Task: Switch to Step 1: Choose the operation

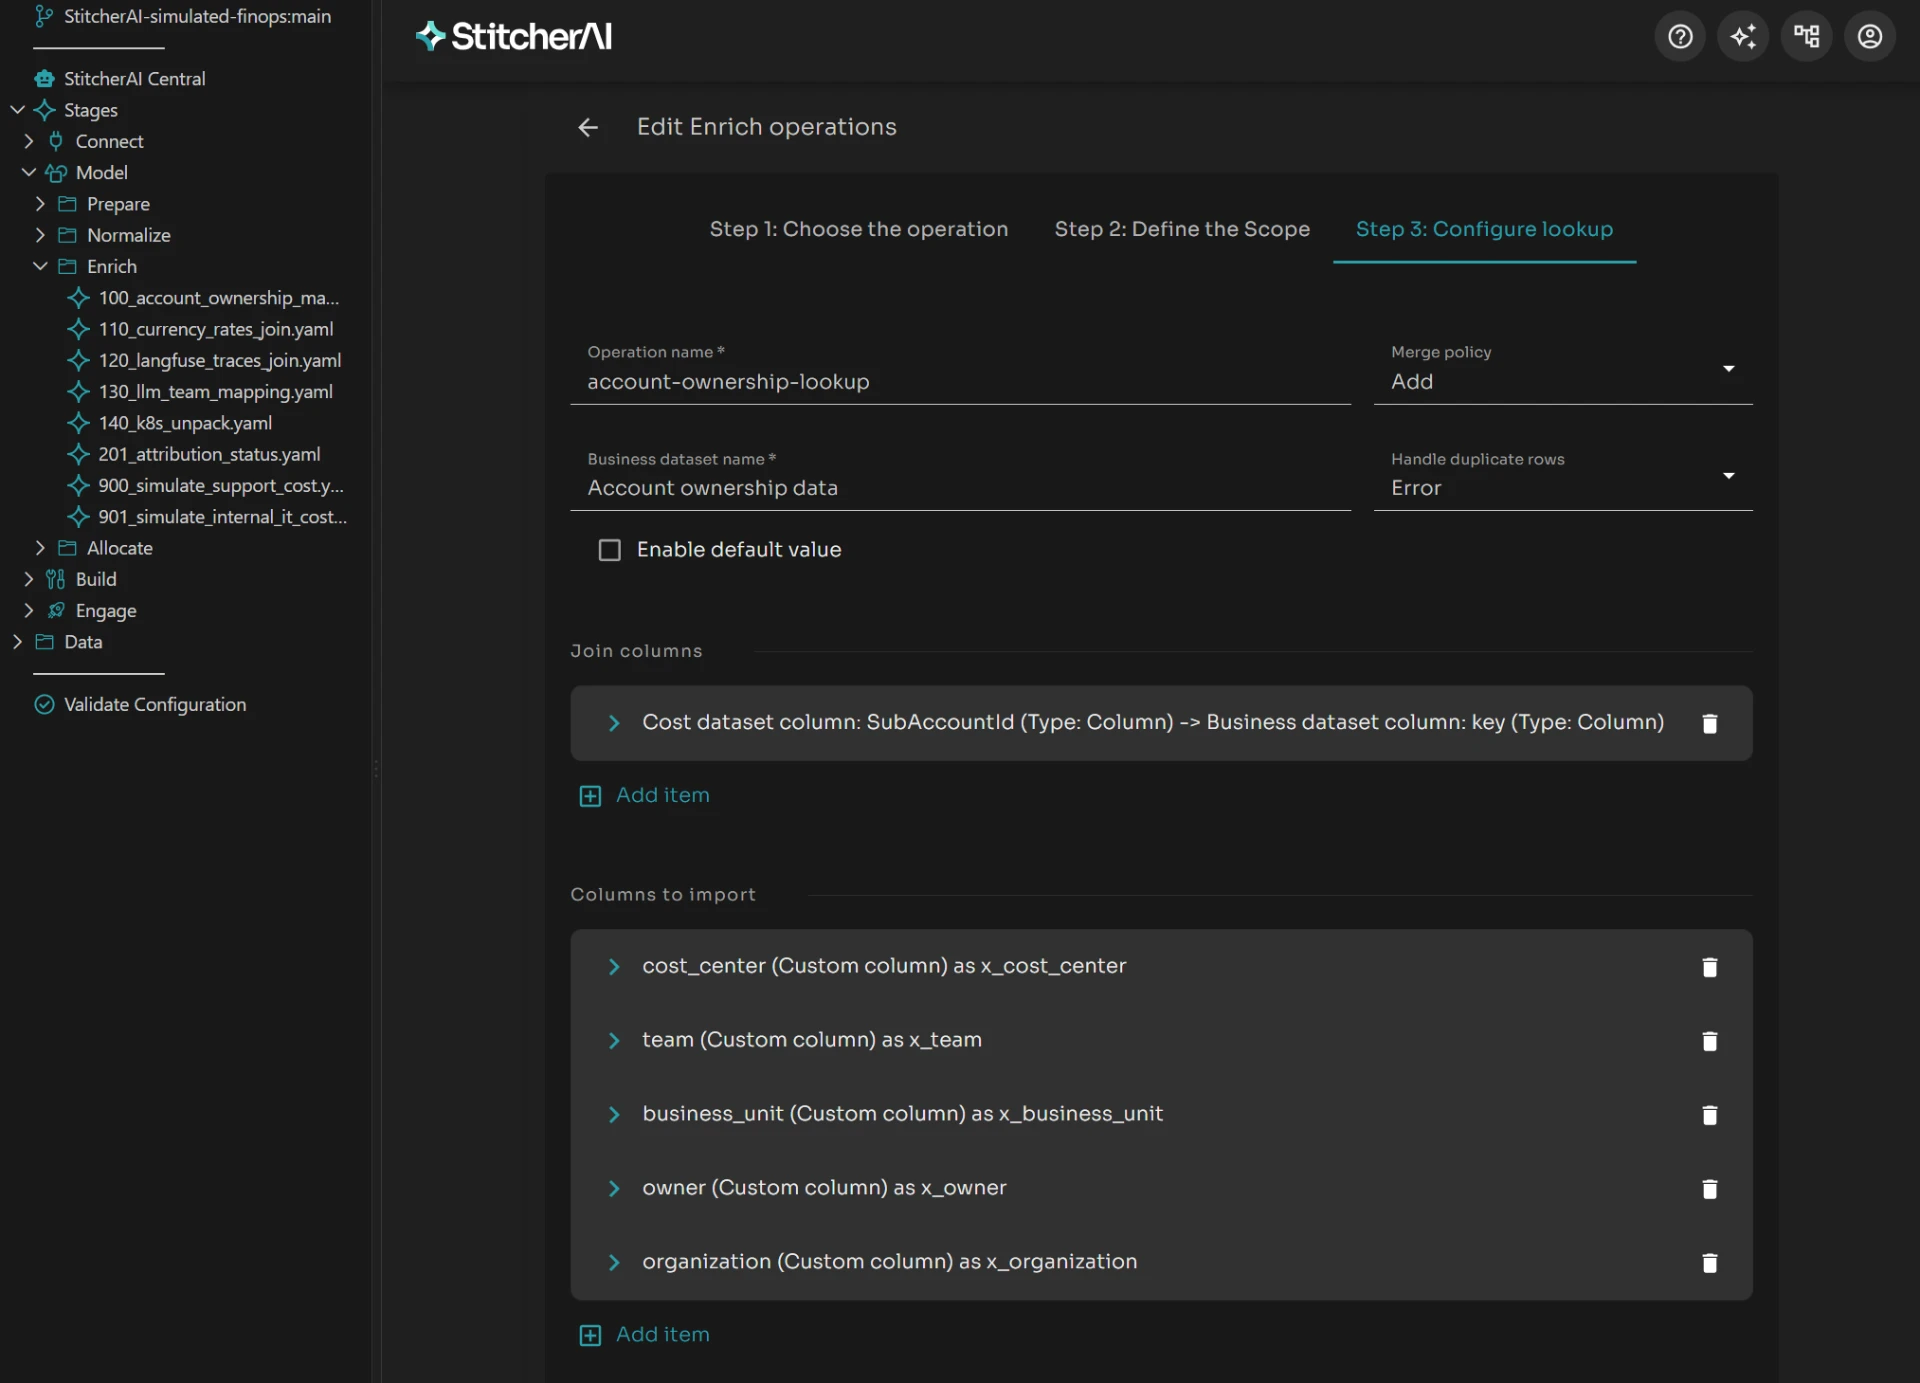Action: tap(859, 229)
